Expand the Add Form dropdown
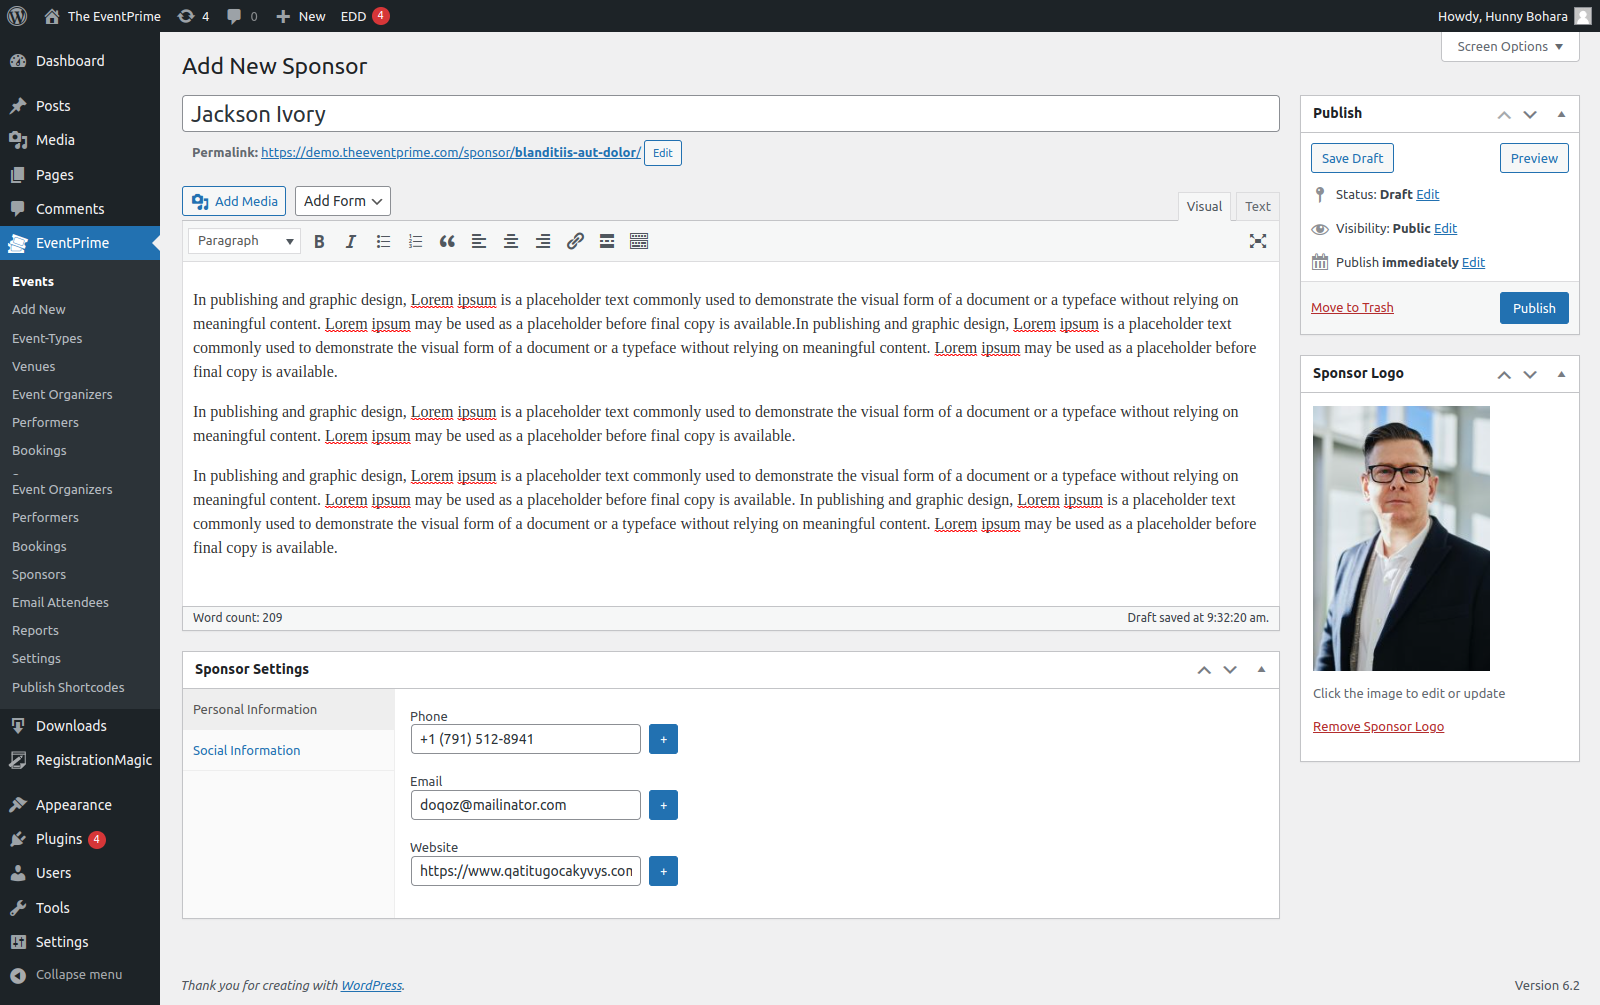This screenshot has width=1600, height=1005. (342, 201)
